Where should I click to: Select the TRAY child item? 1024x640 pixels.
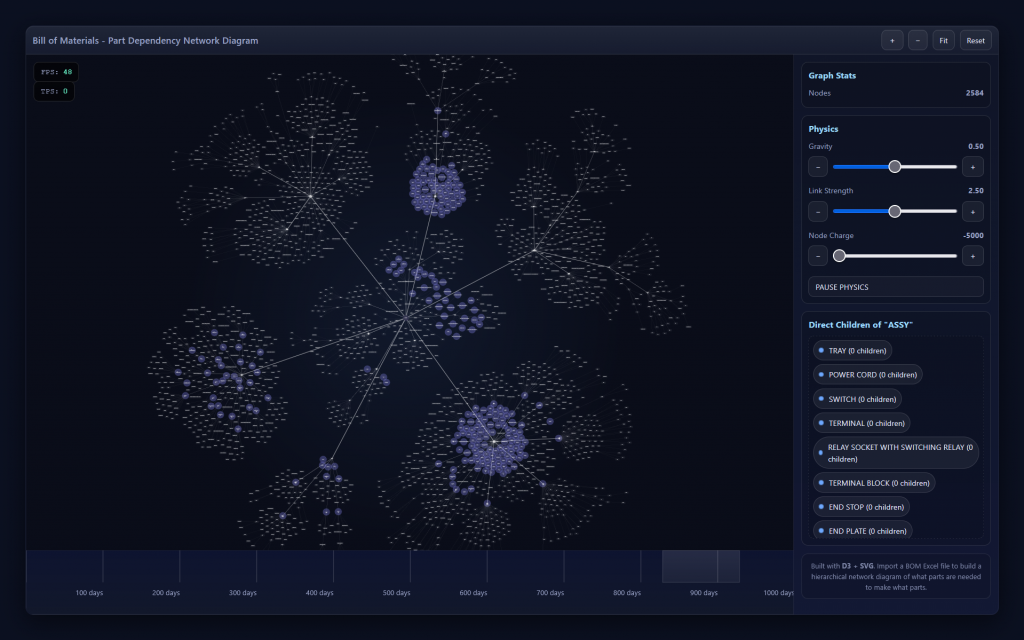852,350
